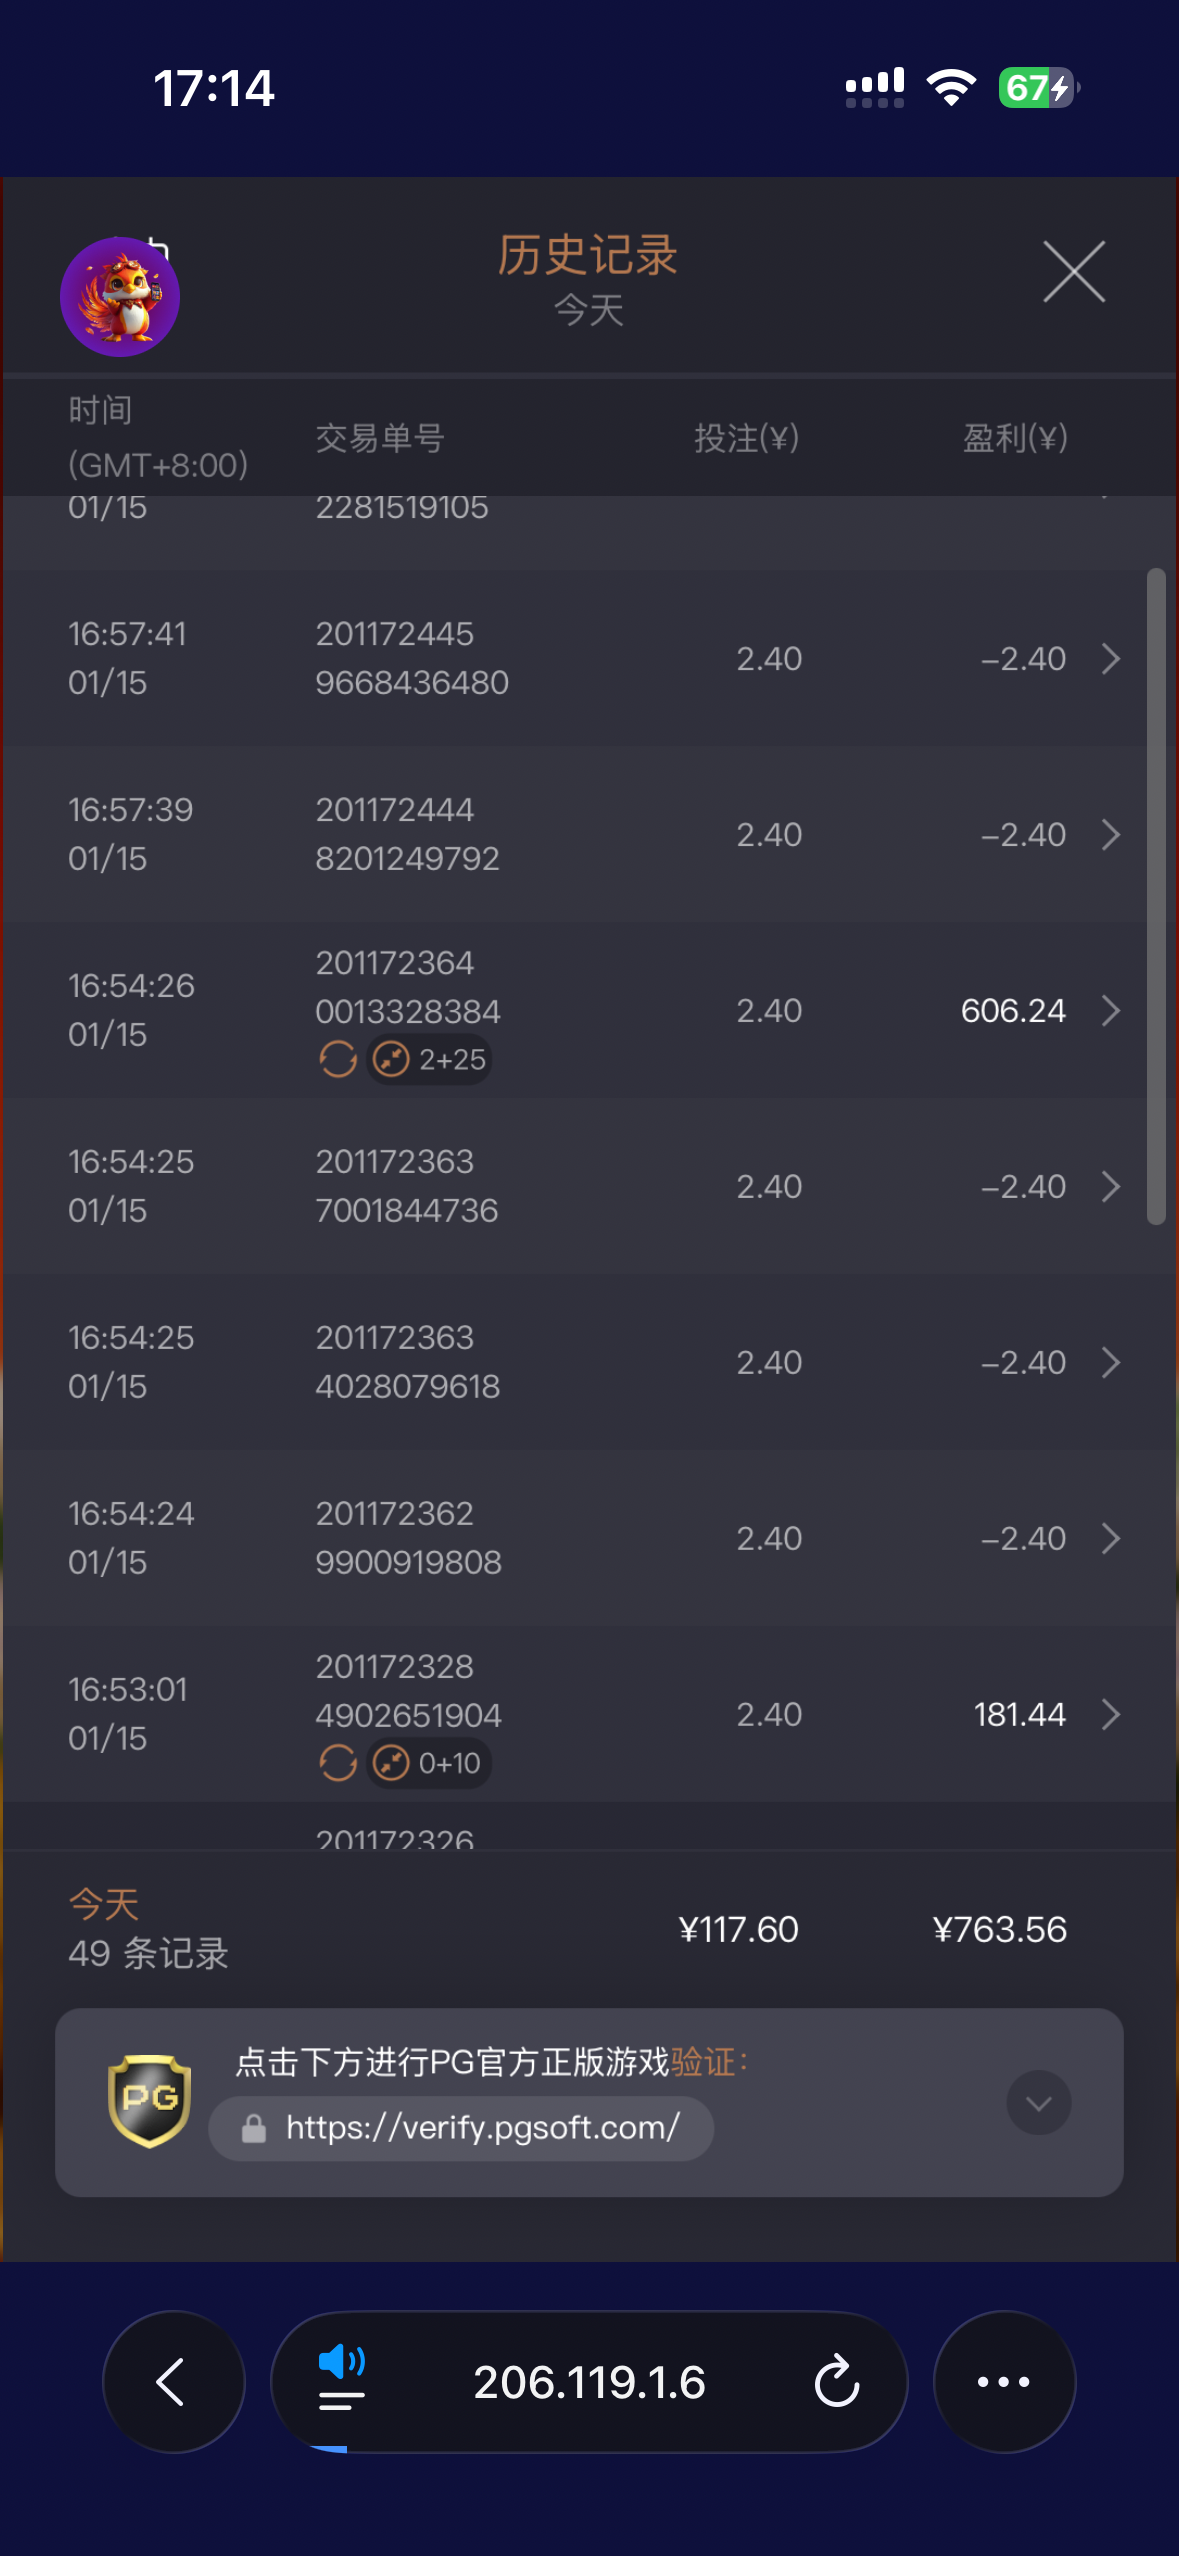Tap the free spins 0+10 badge
Image resolution: width=1179 pixels, height=2556 pixels.
[431, 1763]
